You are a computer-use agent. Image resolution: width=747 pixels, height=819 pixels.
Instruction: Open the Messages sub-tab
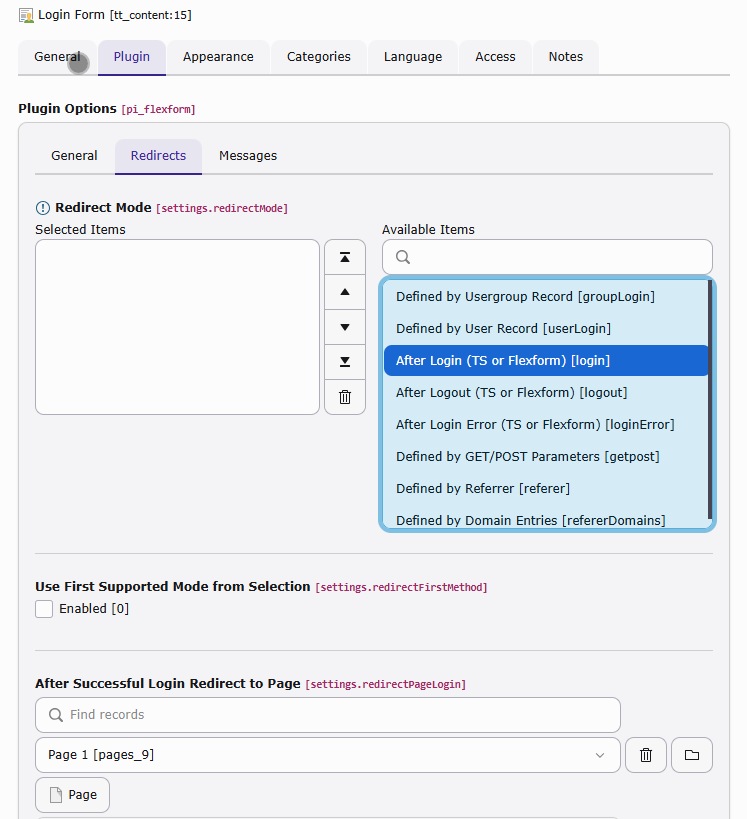point(248,156)
